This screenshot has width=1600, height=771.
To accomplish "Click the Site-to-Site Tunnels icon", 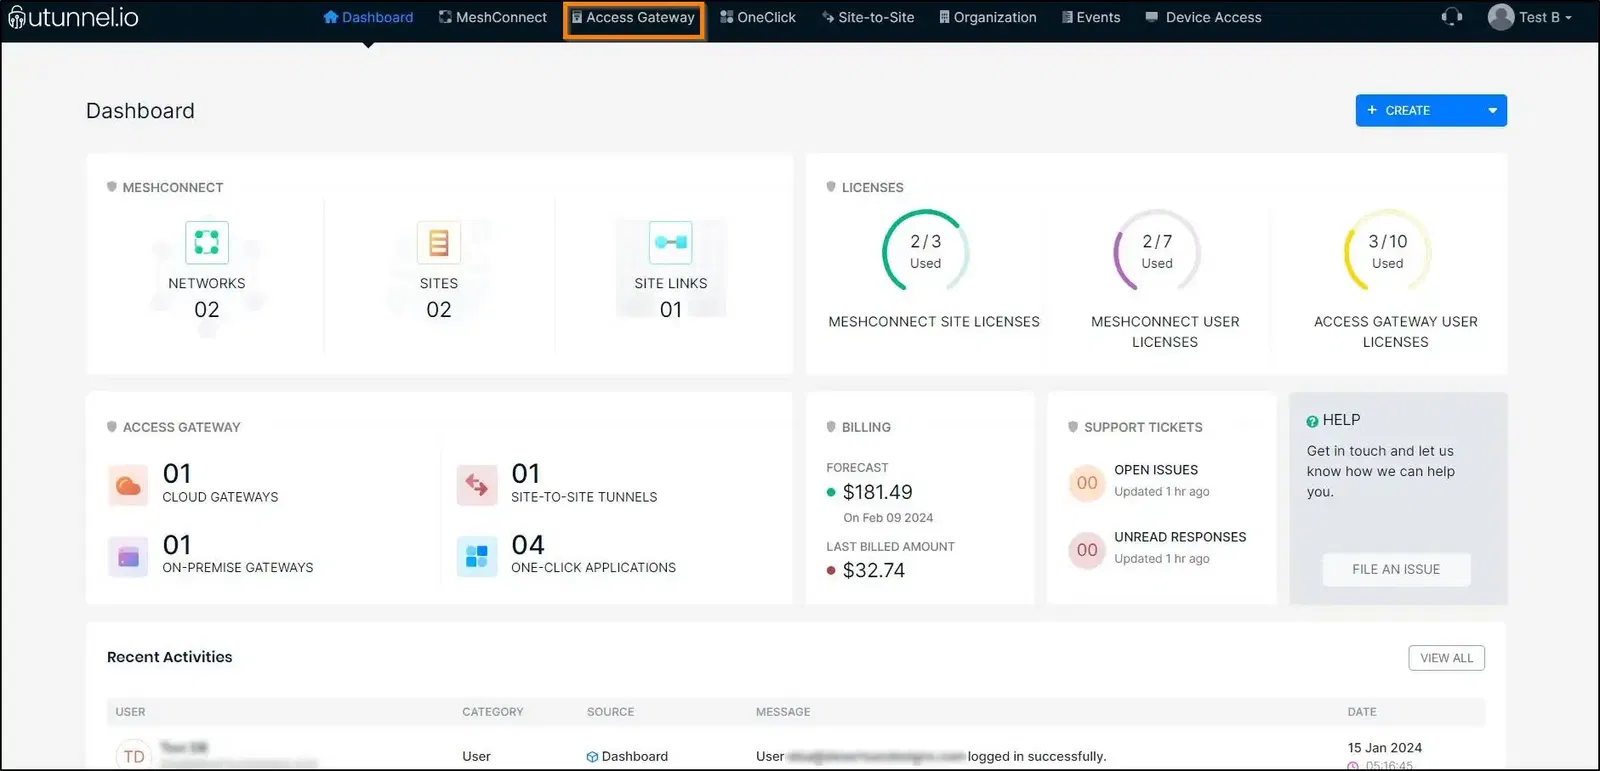I will pyautogui.click(x=477, y=486).
